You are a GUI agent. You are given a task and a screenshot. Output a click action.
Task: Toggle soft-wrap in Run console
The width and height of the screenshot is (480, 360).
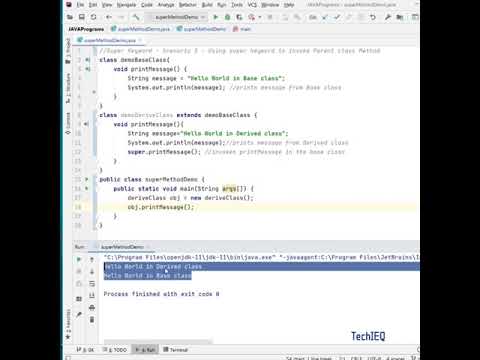pyautogui.click(x=92, y=284)
